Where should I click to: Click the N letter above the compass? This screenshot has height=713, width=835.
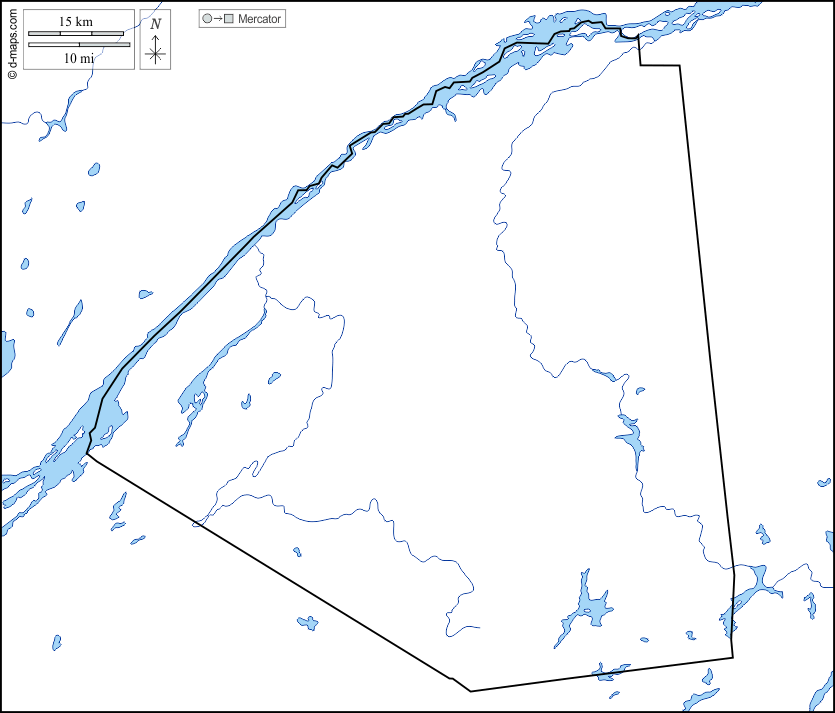(x=155, y=23)
